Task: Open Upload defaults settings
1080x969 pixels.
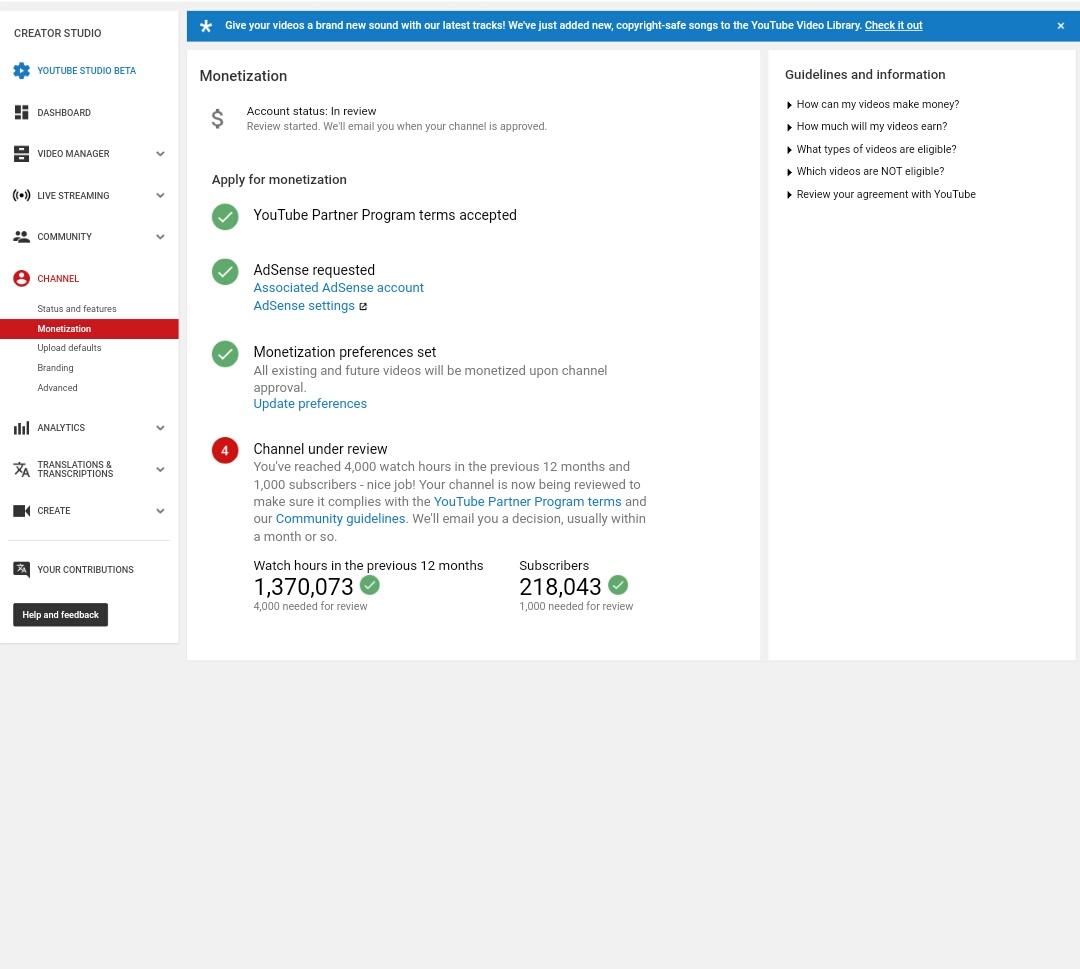Action: tap(69, 348)
